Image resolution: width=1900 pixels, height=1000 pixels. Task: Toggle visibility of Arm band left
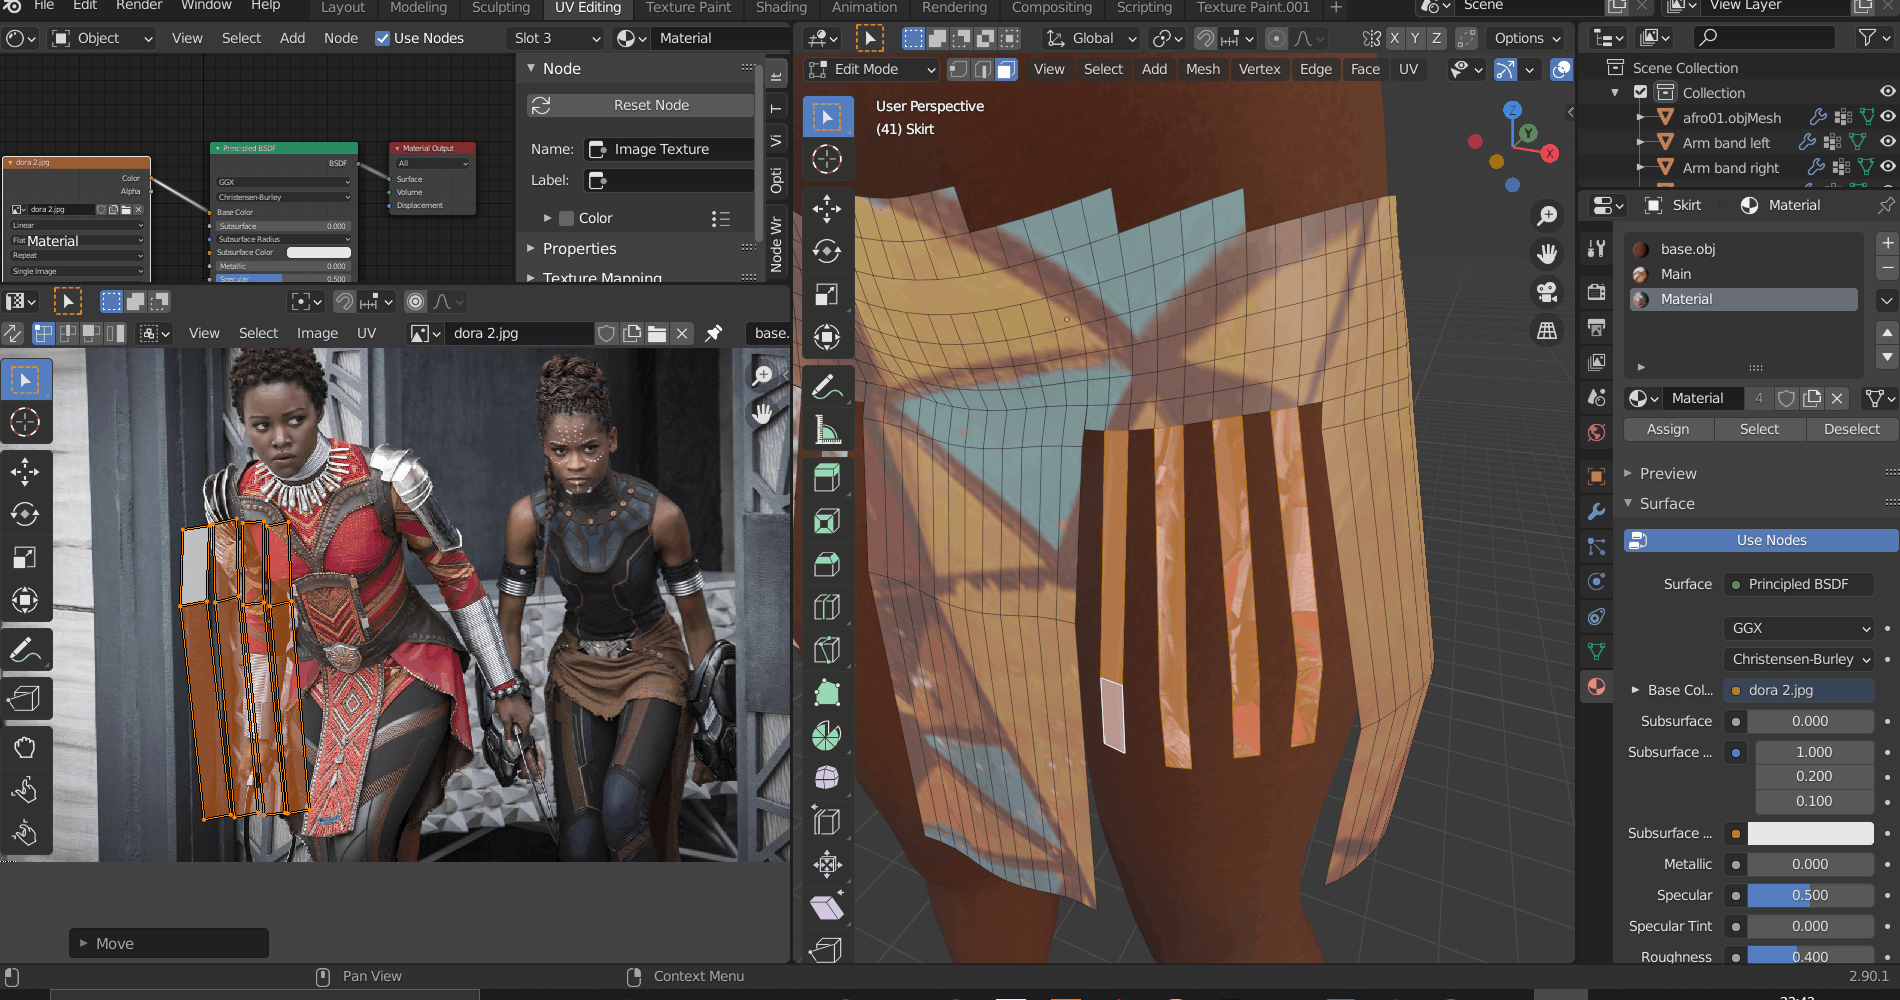pos(1888,142)
